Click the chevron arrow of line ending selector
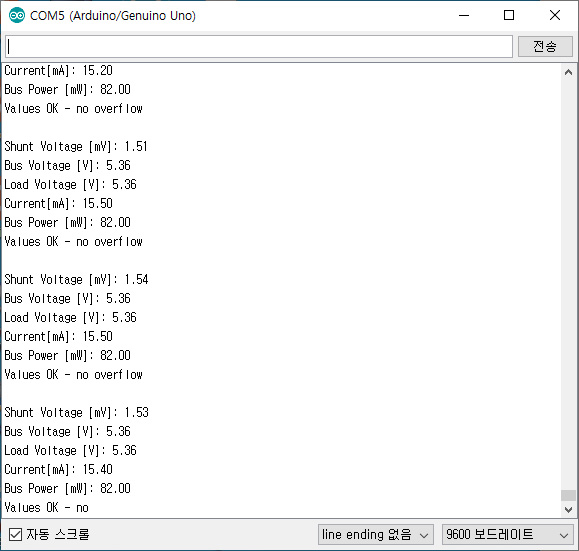 coord(424,535)
